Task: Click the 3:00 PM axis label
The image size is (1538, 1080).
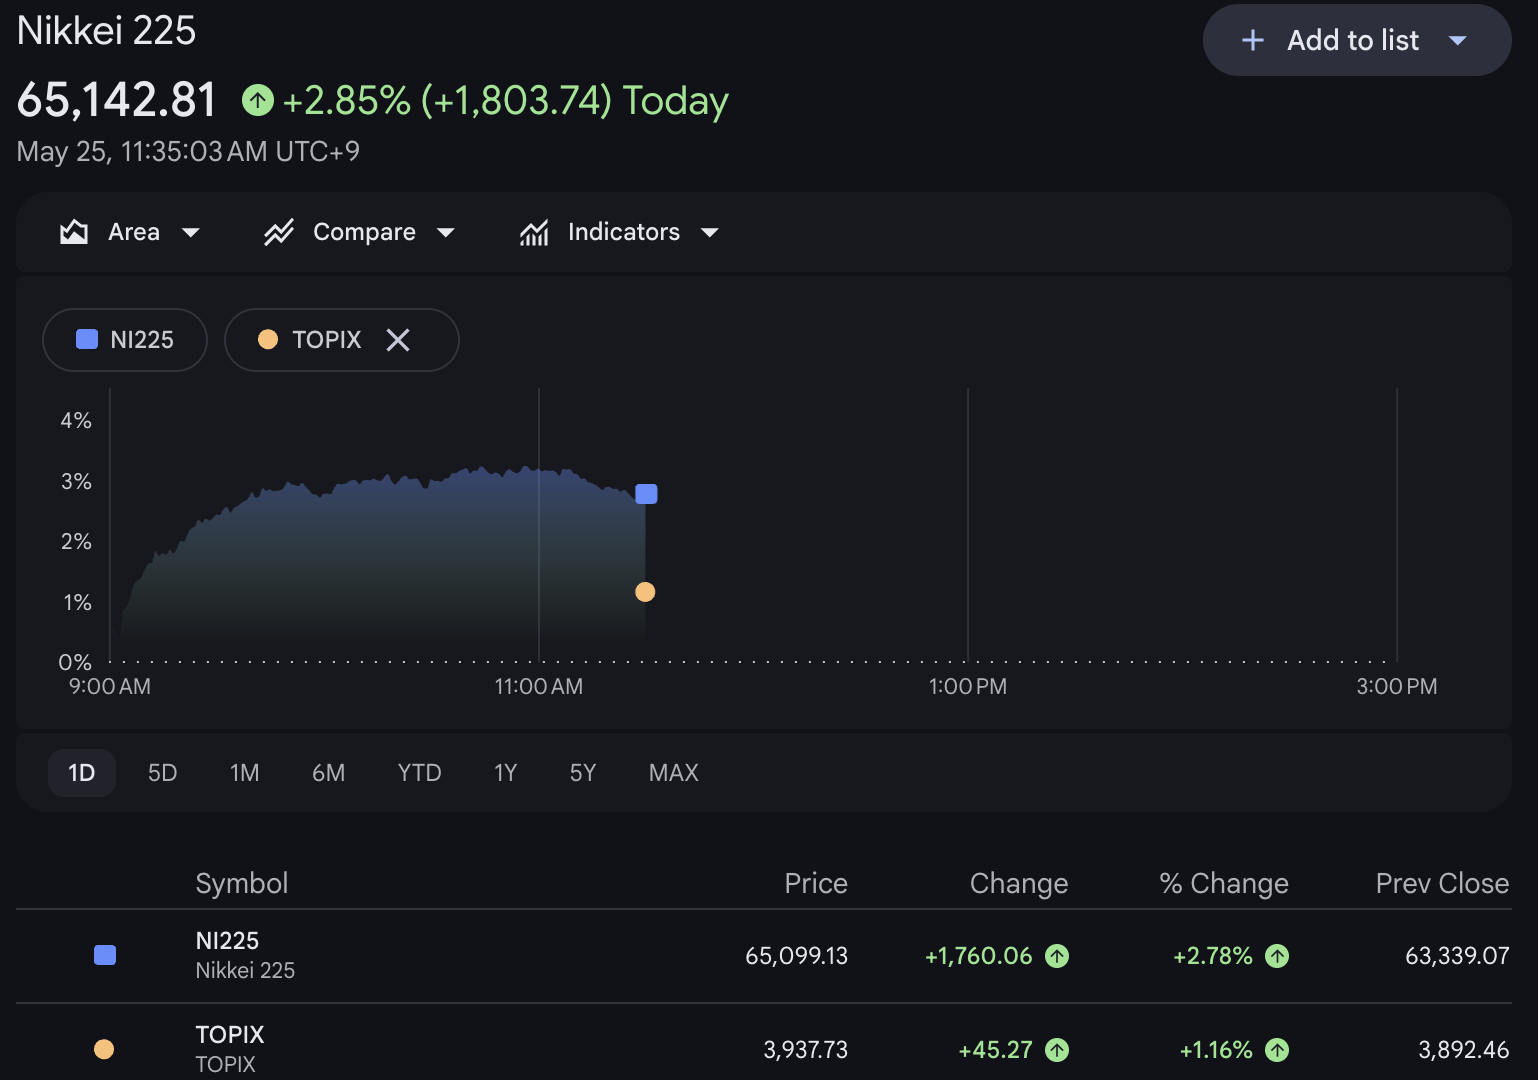Action: [1397, 687]
